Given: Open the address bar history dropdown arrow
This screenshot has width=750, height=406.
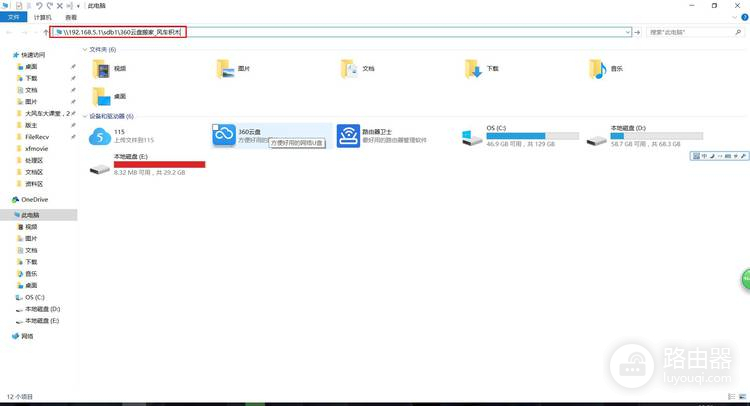Looking at the screenshot, I should pyautogui.click(x=628, y=32).
